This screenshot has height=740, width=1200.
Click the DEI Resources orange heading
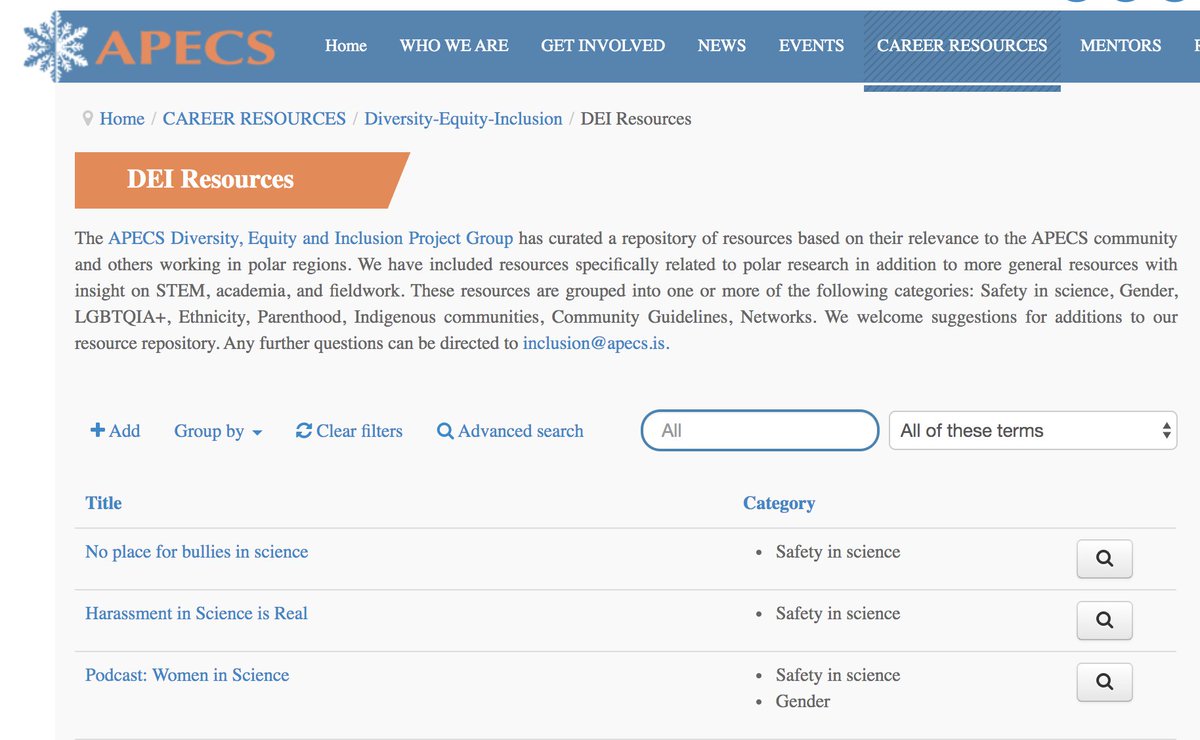point(242,180)
